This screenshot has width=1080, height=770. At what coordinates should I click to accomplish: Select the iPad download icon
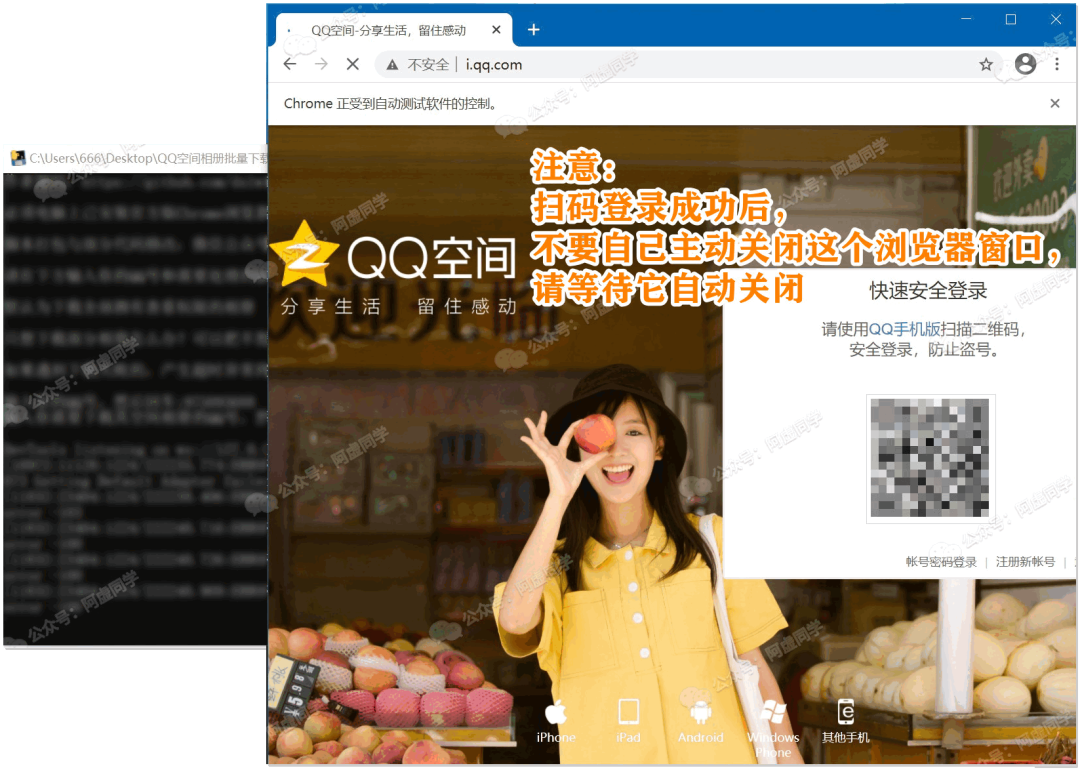pos(628,712)
